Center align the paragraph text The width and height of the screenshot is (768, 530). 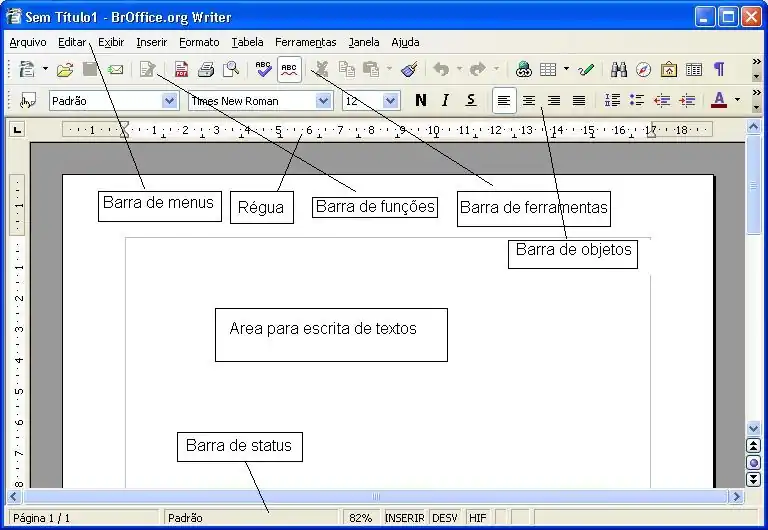529,100
